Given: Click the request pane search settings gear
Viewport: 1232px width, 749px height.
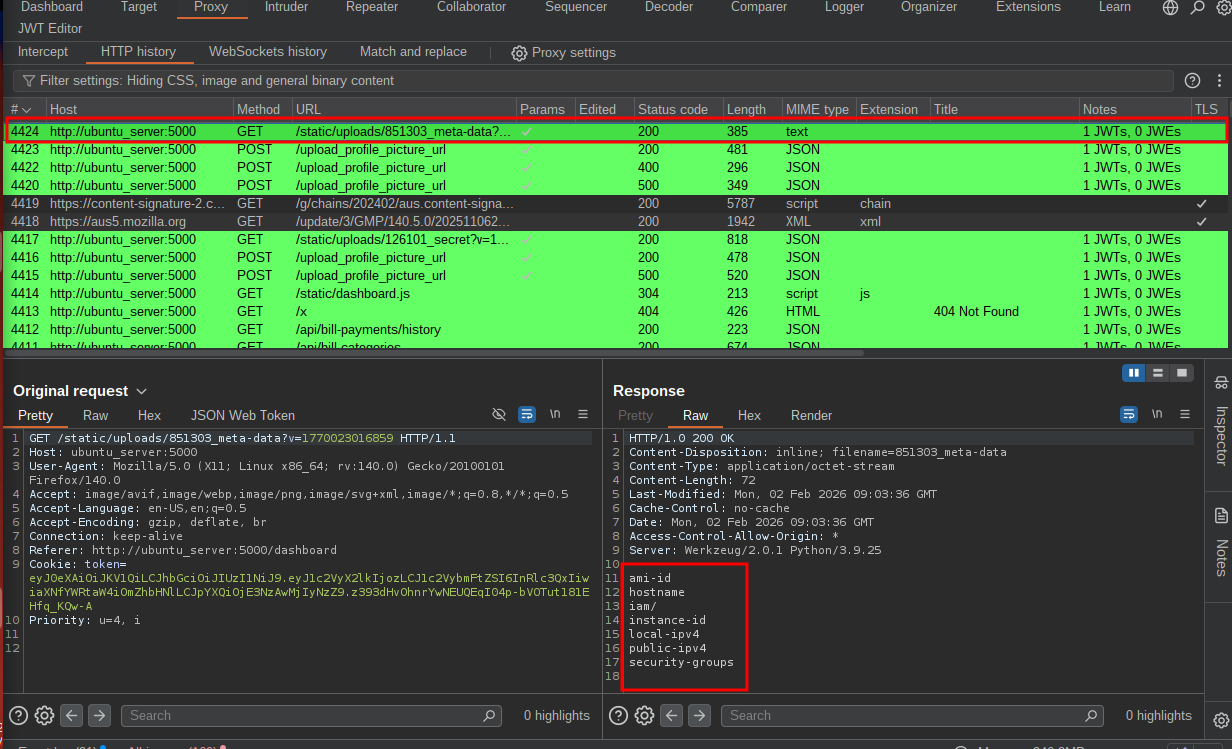Looking at the screenshot, I should coord(44,715).
